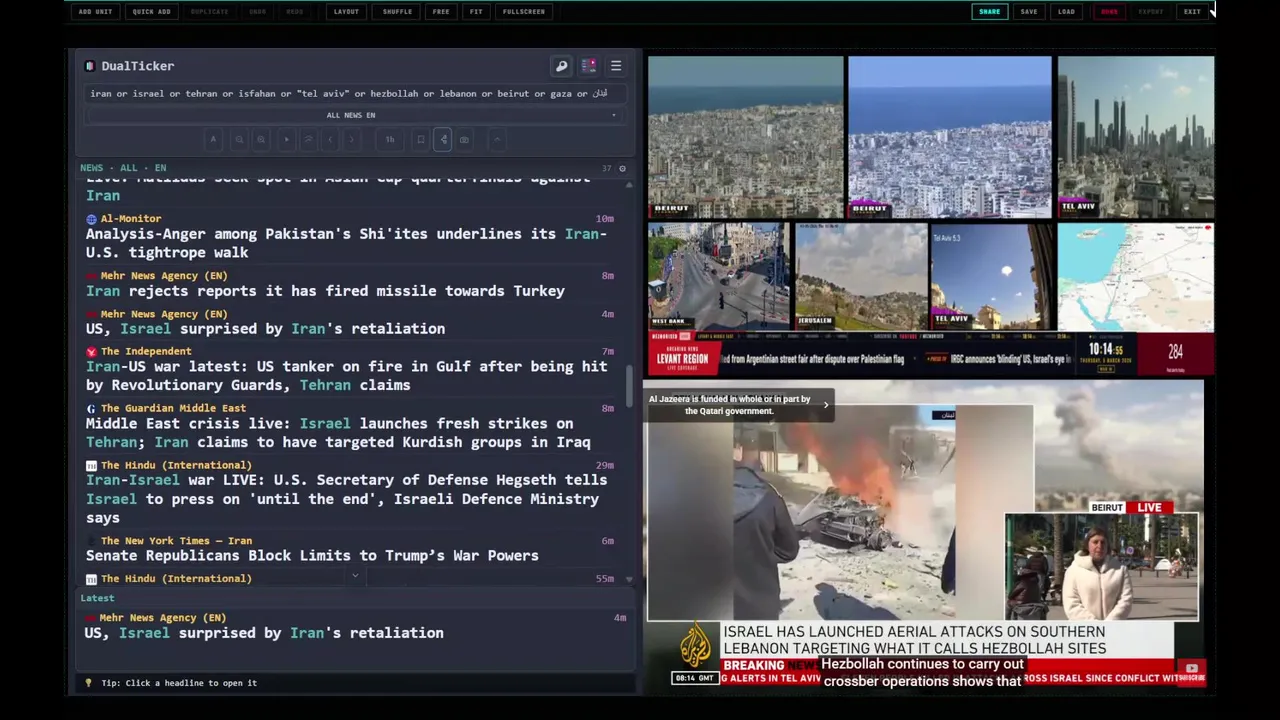Open the JERUSALEM webcam thumbnail

[x=861, y=277]
